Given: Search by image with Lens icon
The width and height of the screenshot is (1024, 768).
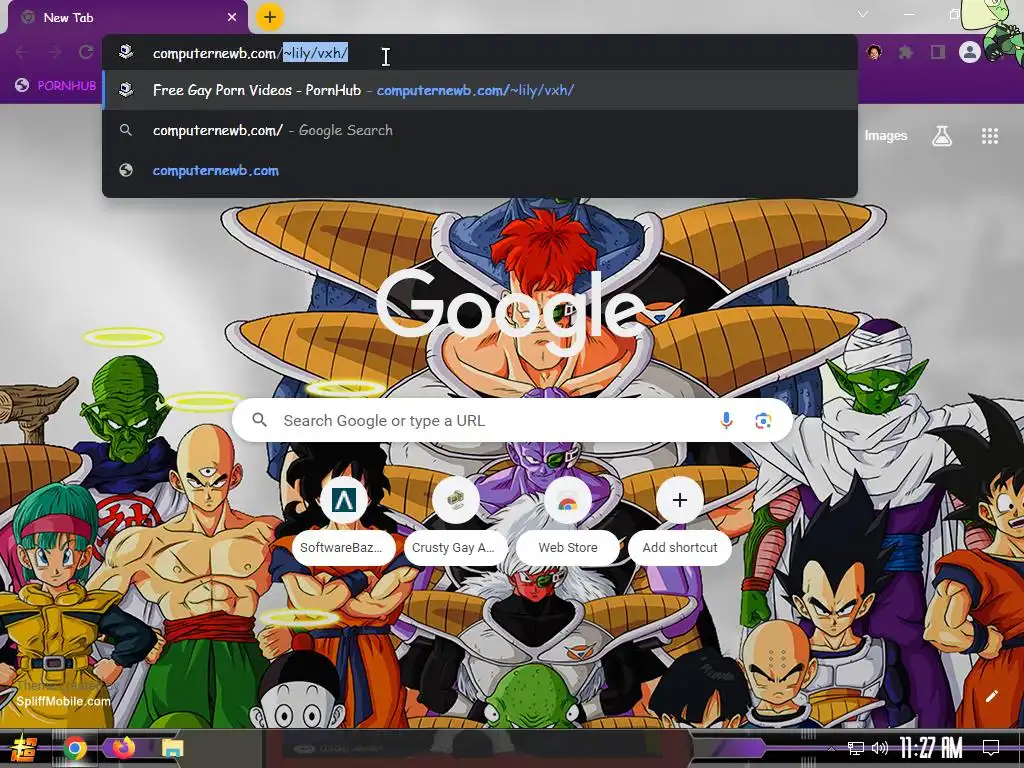Looking at the screenshot, I should pos(763,421).
